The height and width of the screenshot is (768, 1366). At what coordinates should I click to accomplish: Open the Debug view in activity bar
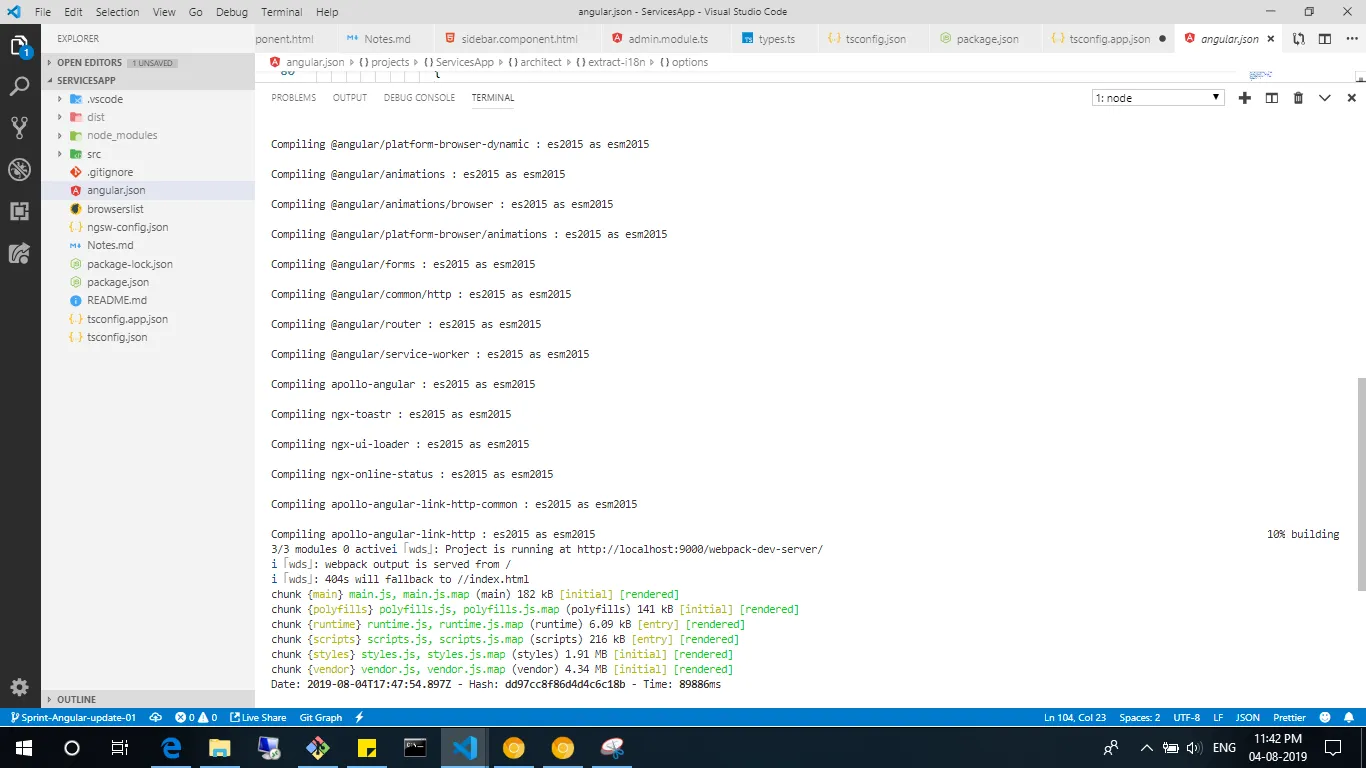(x=20, y=169)
